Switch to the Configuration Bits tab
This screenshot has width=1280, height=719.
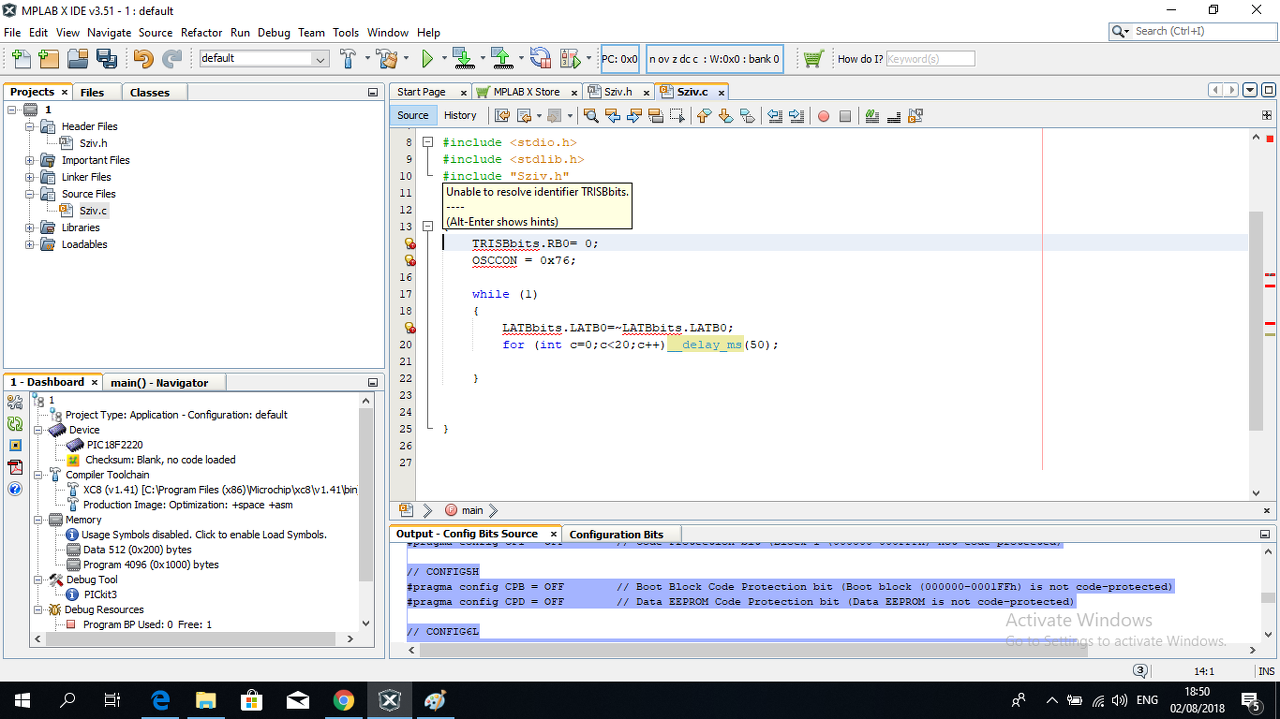[x=616, y=534]
